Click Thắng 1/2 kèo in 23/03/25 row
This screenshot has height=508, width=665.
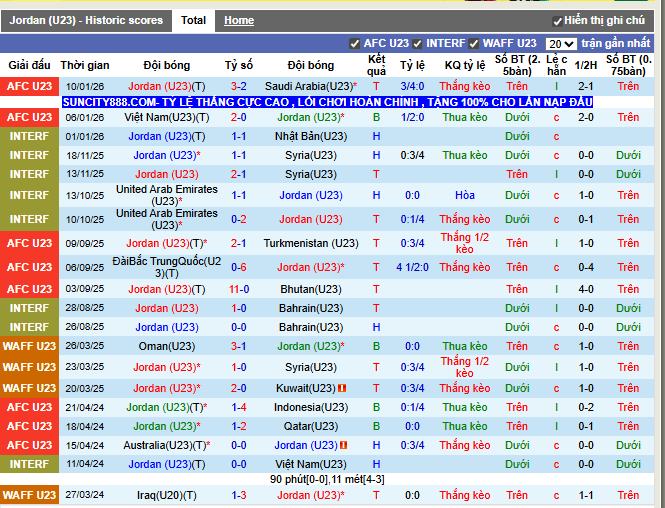465,367
